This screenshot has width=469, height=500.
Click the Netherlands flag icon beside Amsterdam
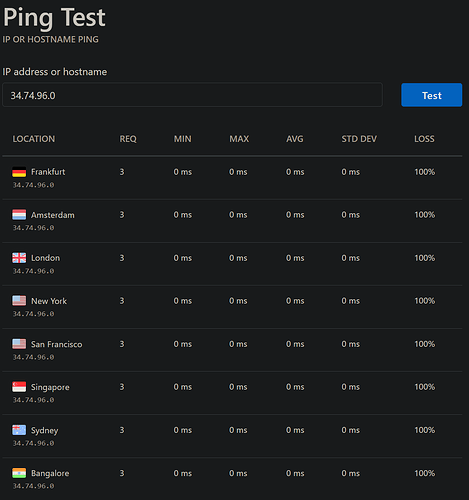[19, 215]
